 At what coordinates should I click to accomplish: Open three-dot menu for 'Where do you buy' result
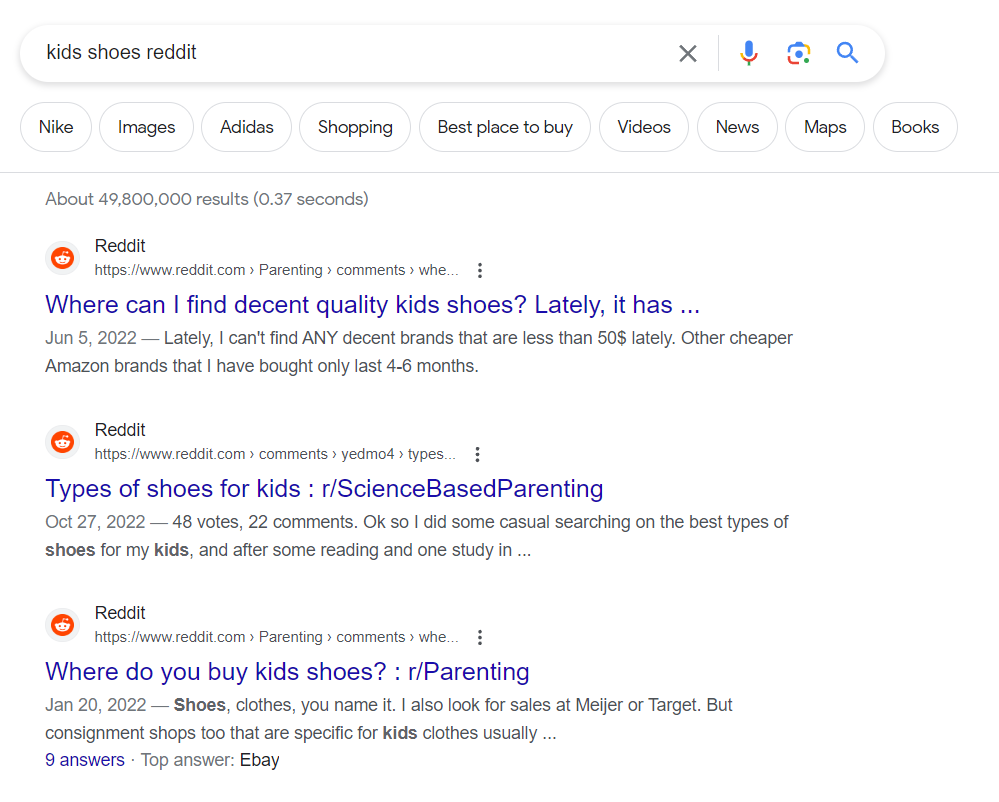click(x=480, y=637)
